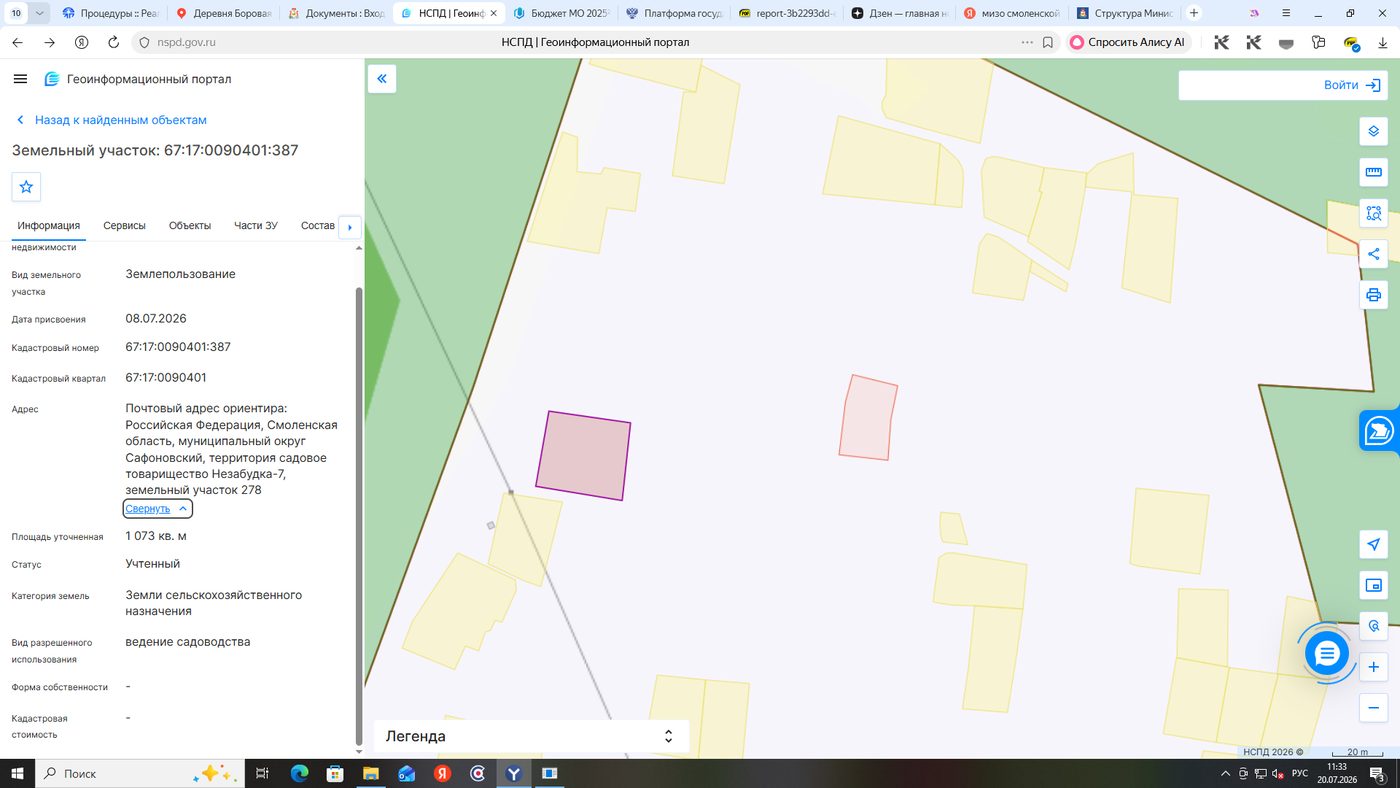The height and width of the screenshot is (788, 1400).
Task: Add parcel to favorites with star
Action: tap(26, 186)
